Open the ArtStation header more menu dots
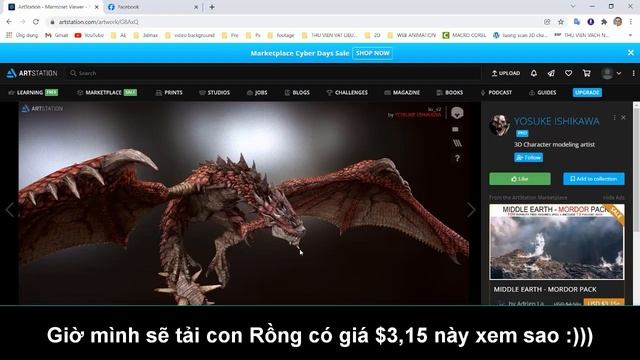The width and height of the screenshot is (640, 360). coord(633,73)
